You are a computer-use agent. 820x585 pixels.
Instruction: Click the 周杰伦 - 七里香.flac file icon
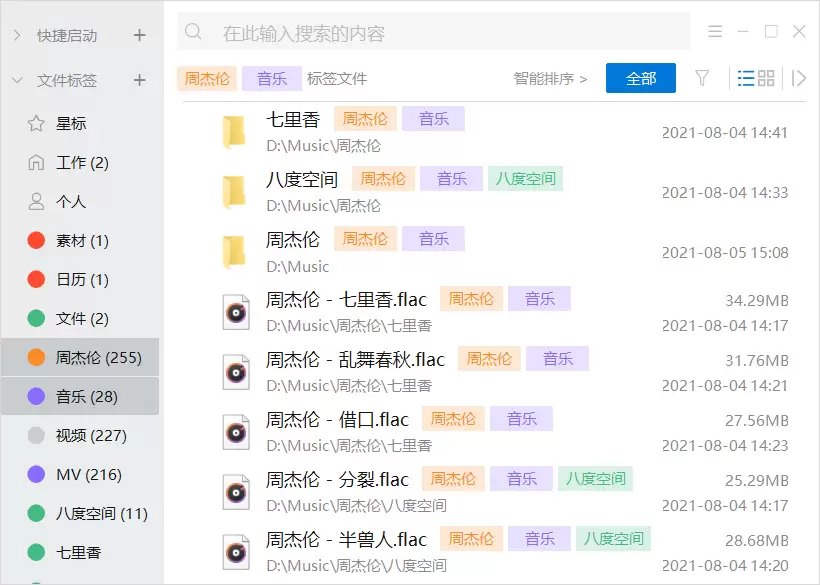click(236, 313)
